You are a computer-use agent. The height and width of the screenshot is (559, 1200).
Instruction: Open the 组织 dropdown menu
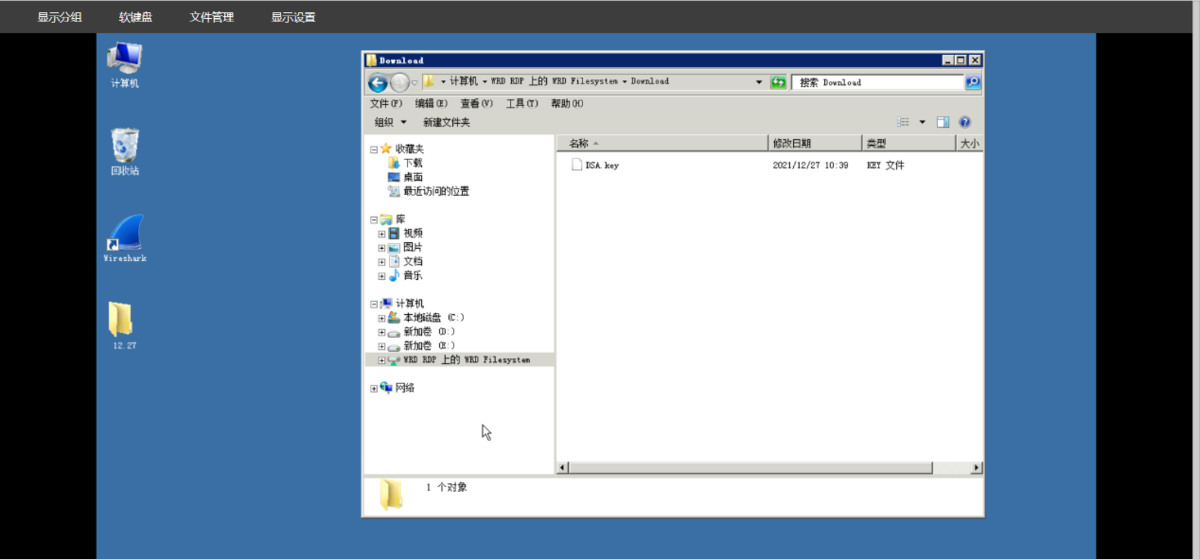[x=390, y=122]
